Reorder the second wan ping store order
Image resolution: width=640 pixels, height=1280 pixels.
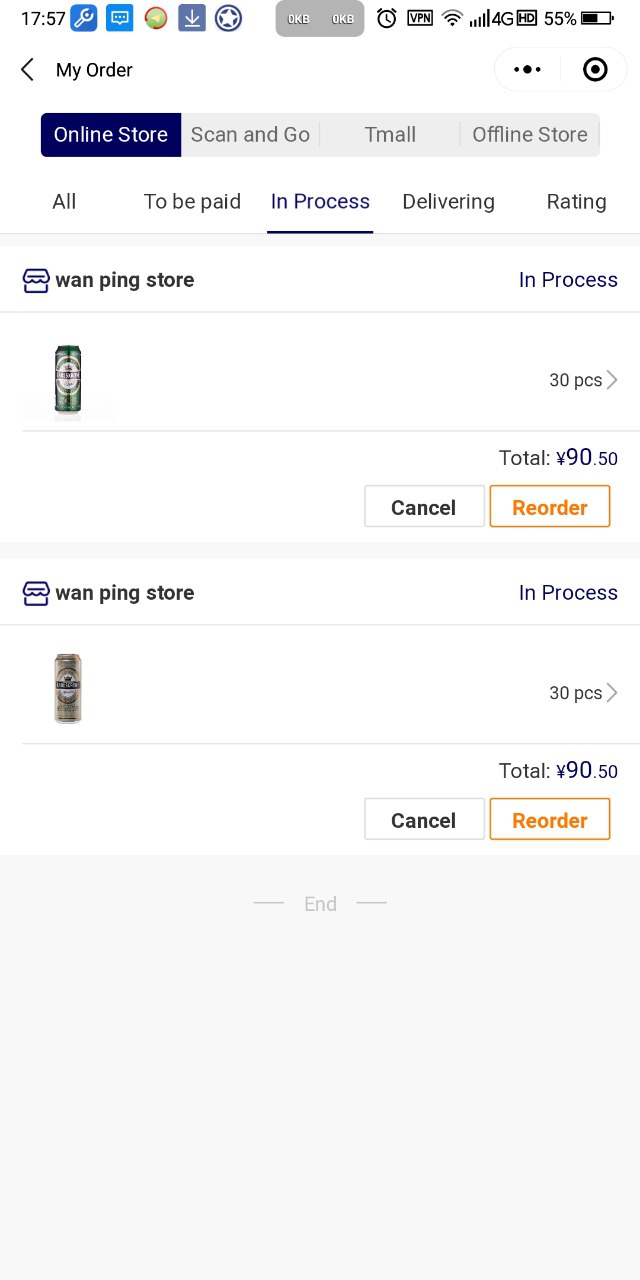click(x=550, y=820)
